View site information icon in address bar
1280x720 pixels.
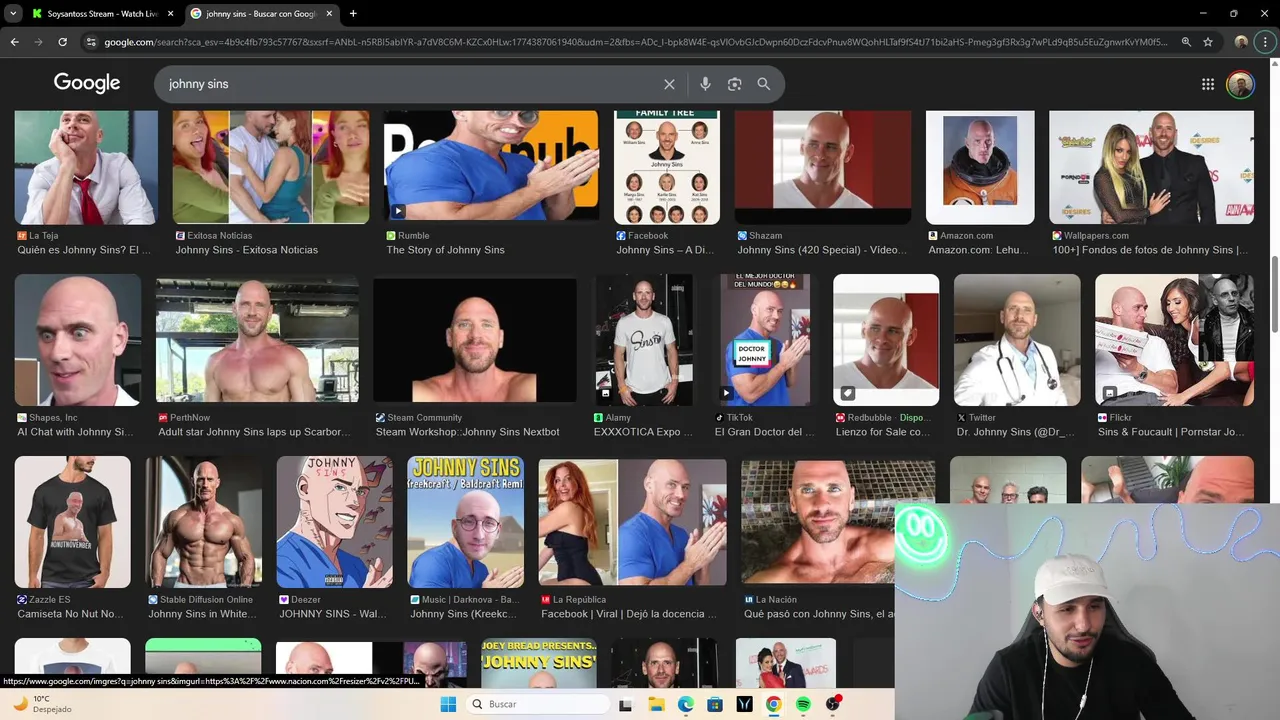(91, 42)
